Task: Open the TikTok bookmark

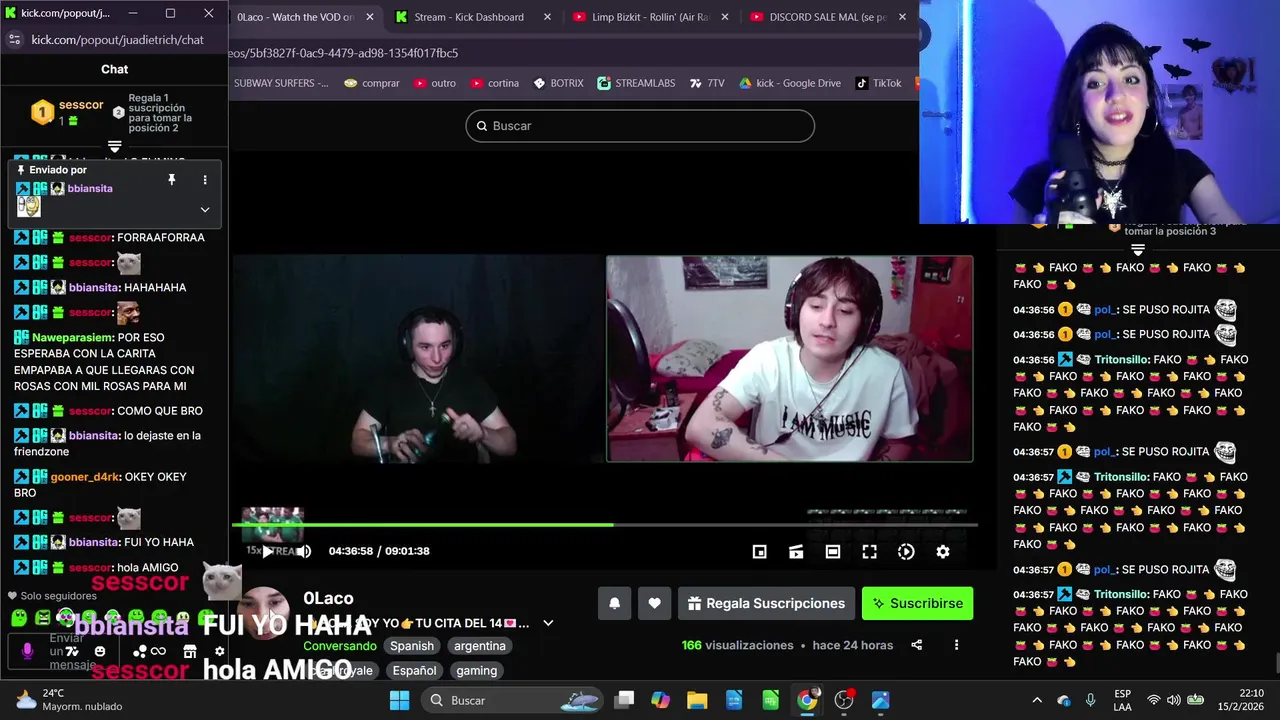Action: [x=878, y=83]
